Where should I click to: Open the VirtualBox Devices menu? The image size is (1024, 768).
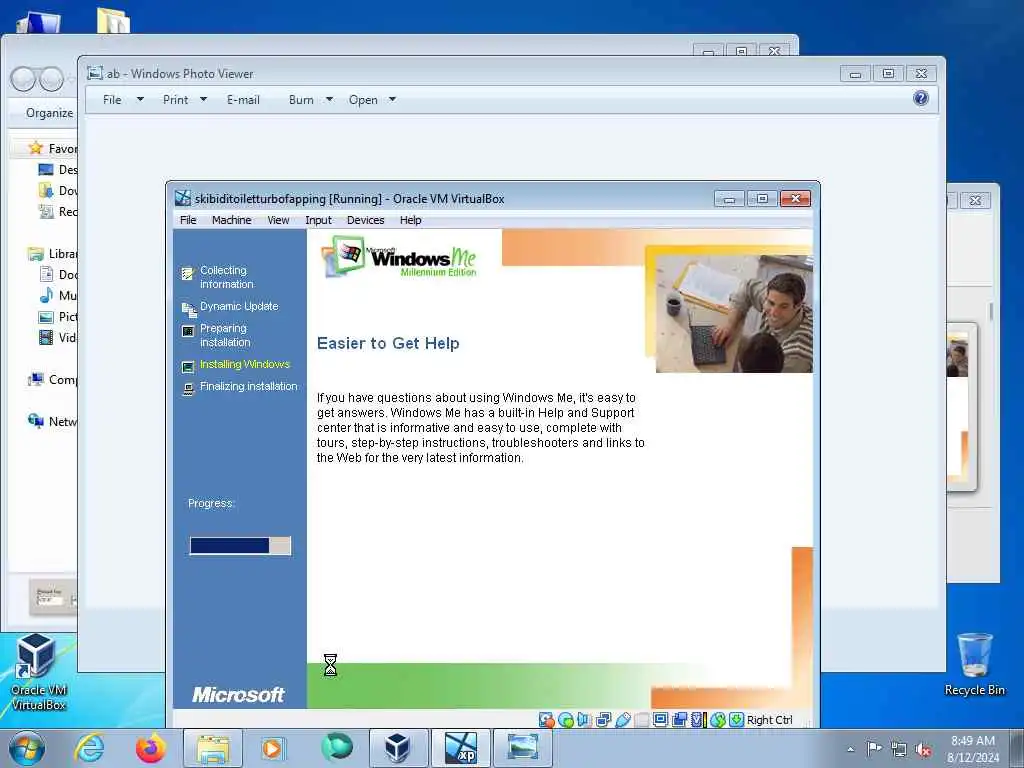pos(366,220)
